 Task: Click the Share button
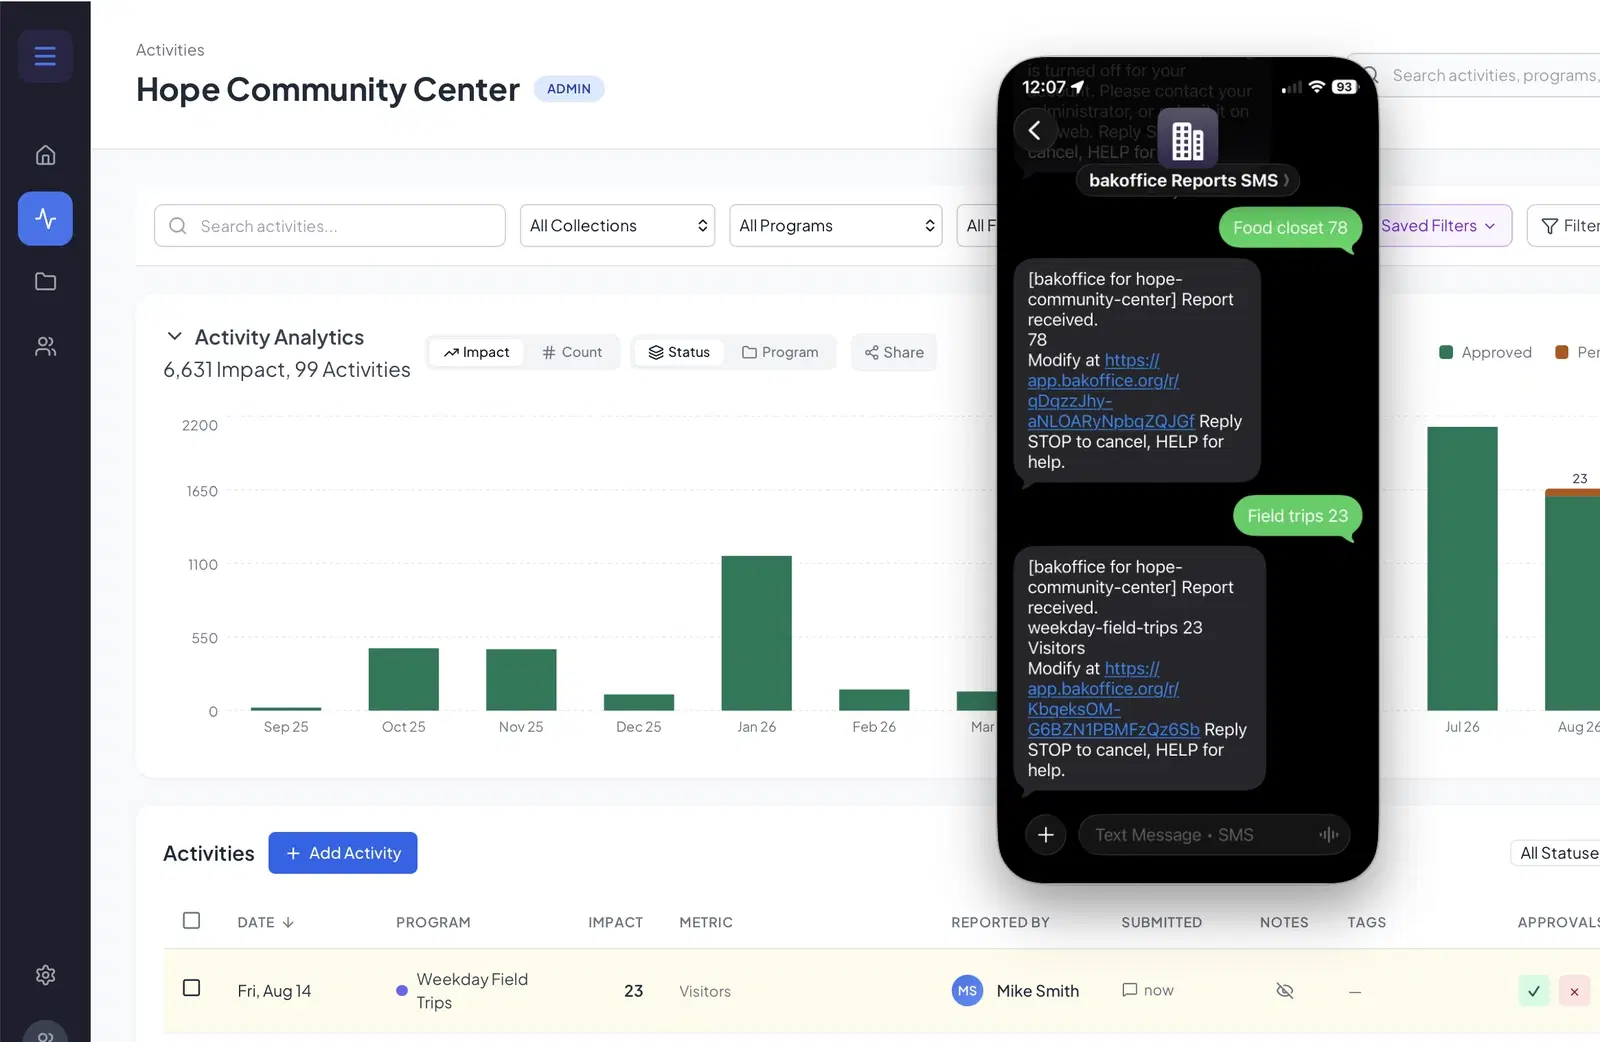894,352
